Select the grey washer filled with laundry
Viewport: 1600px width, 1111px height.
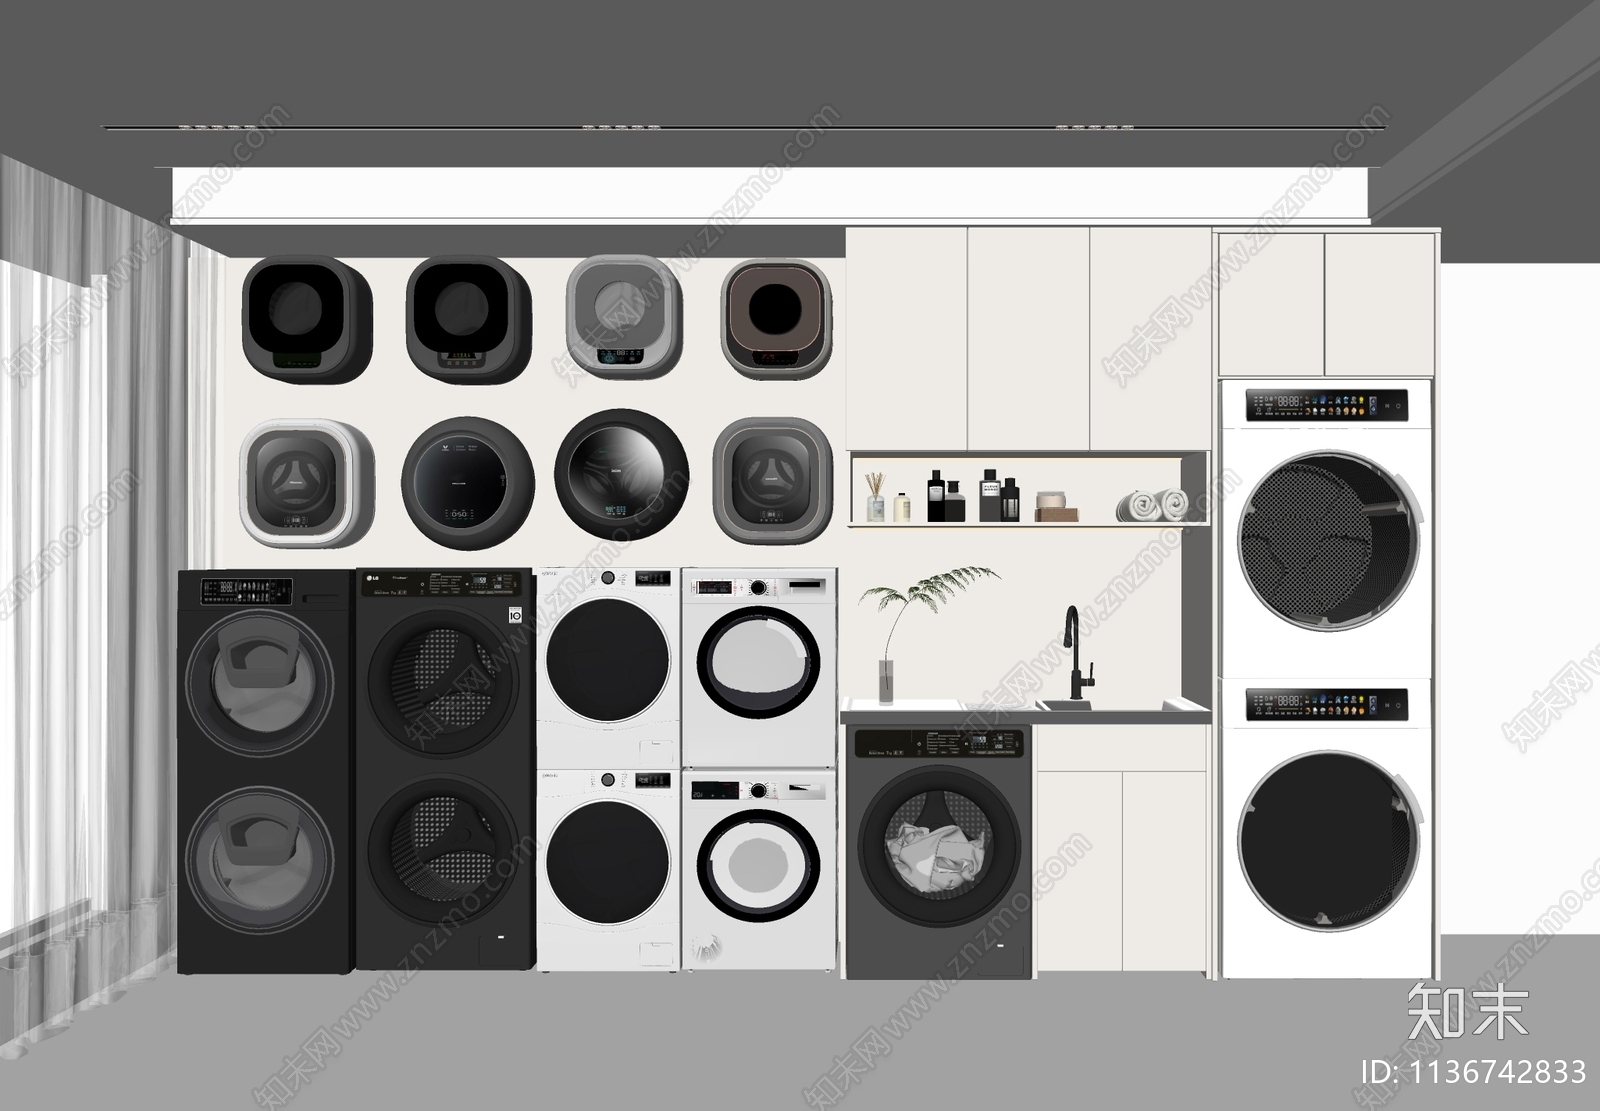[x=937, y=852]
